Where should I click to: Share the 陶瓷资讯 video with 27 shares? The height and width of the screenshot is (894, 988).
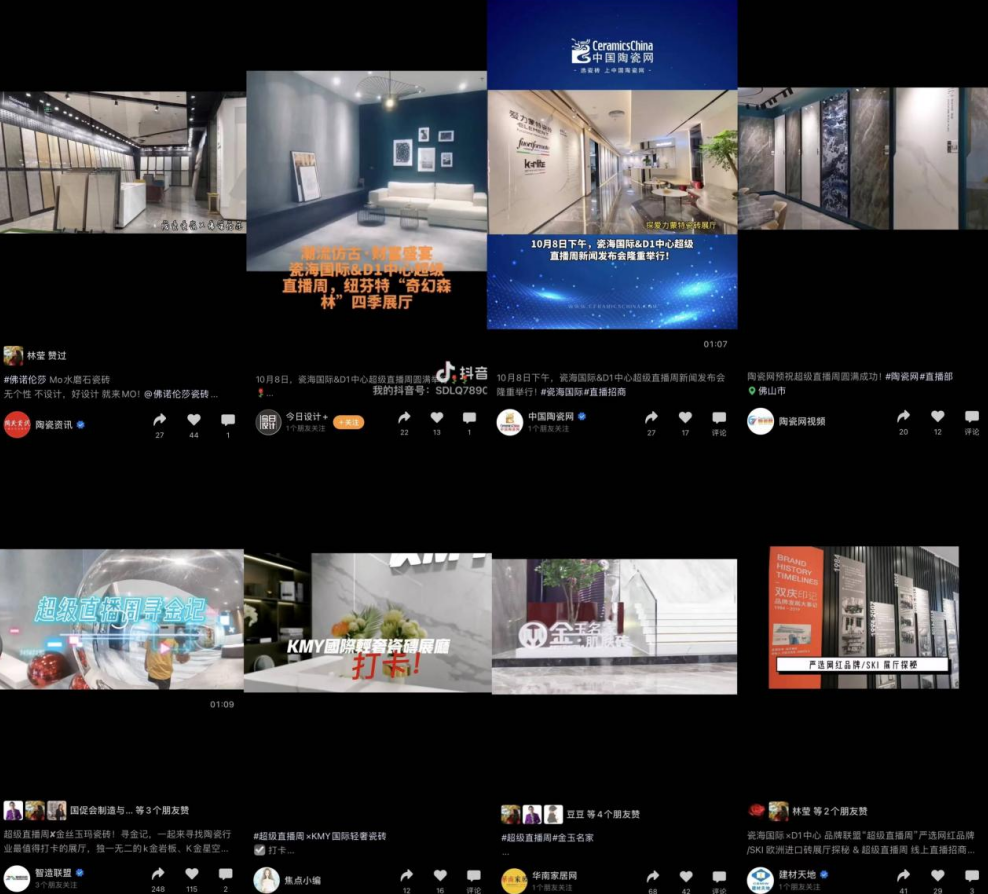(159, 420)
